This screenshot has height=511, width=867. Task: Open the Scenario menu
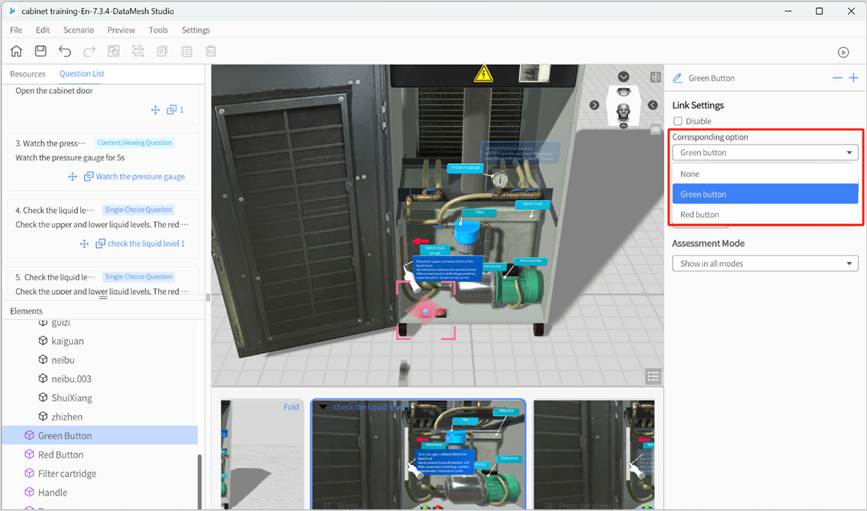[x=78, y=30]
